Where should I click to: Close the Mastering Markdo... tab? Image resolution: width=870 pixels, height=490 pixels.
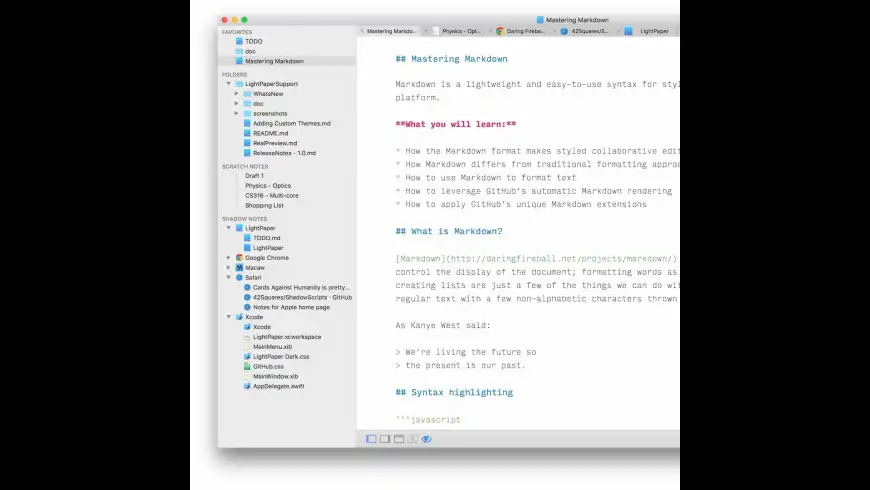362,31
